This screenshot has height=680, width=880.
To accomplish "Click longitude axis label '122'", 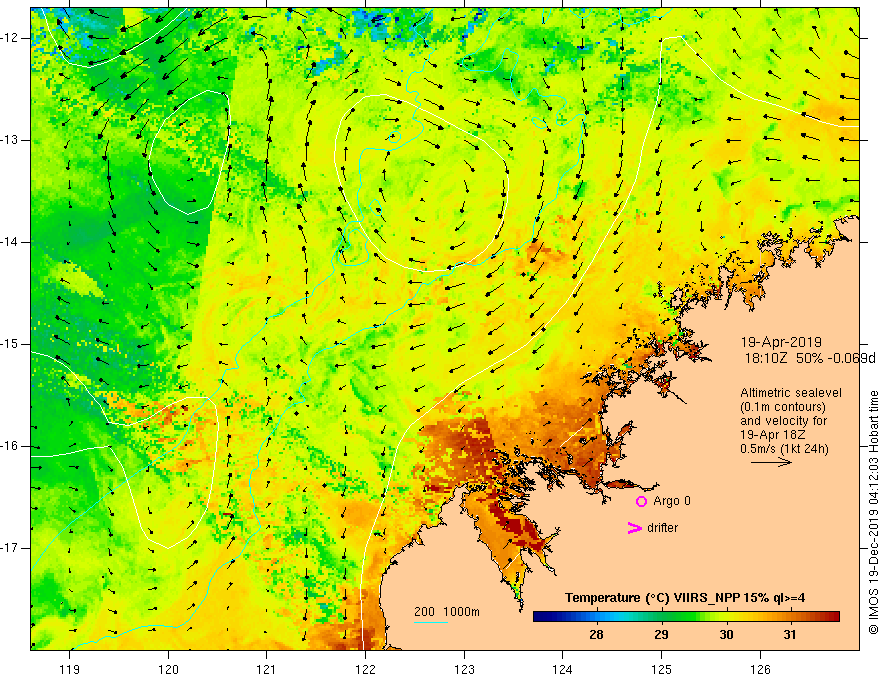I will [365, 669].
